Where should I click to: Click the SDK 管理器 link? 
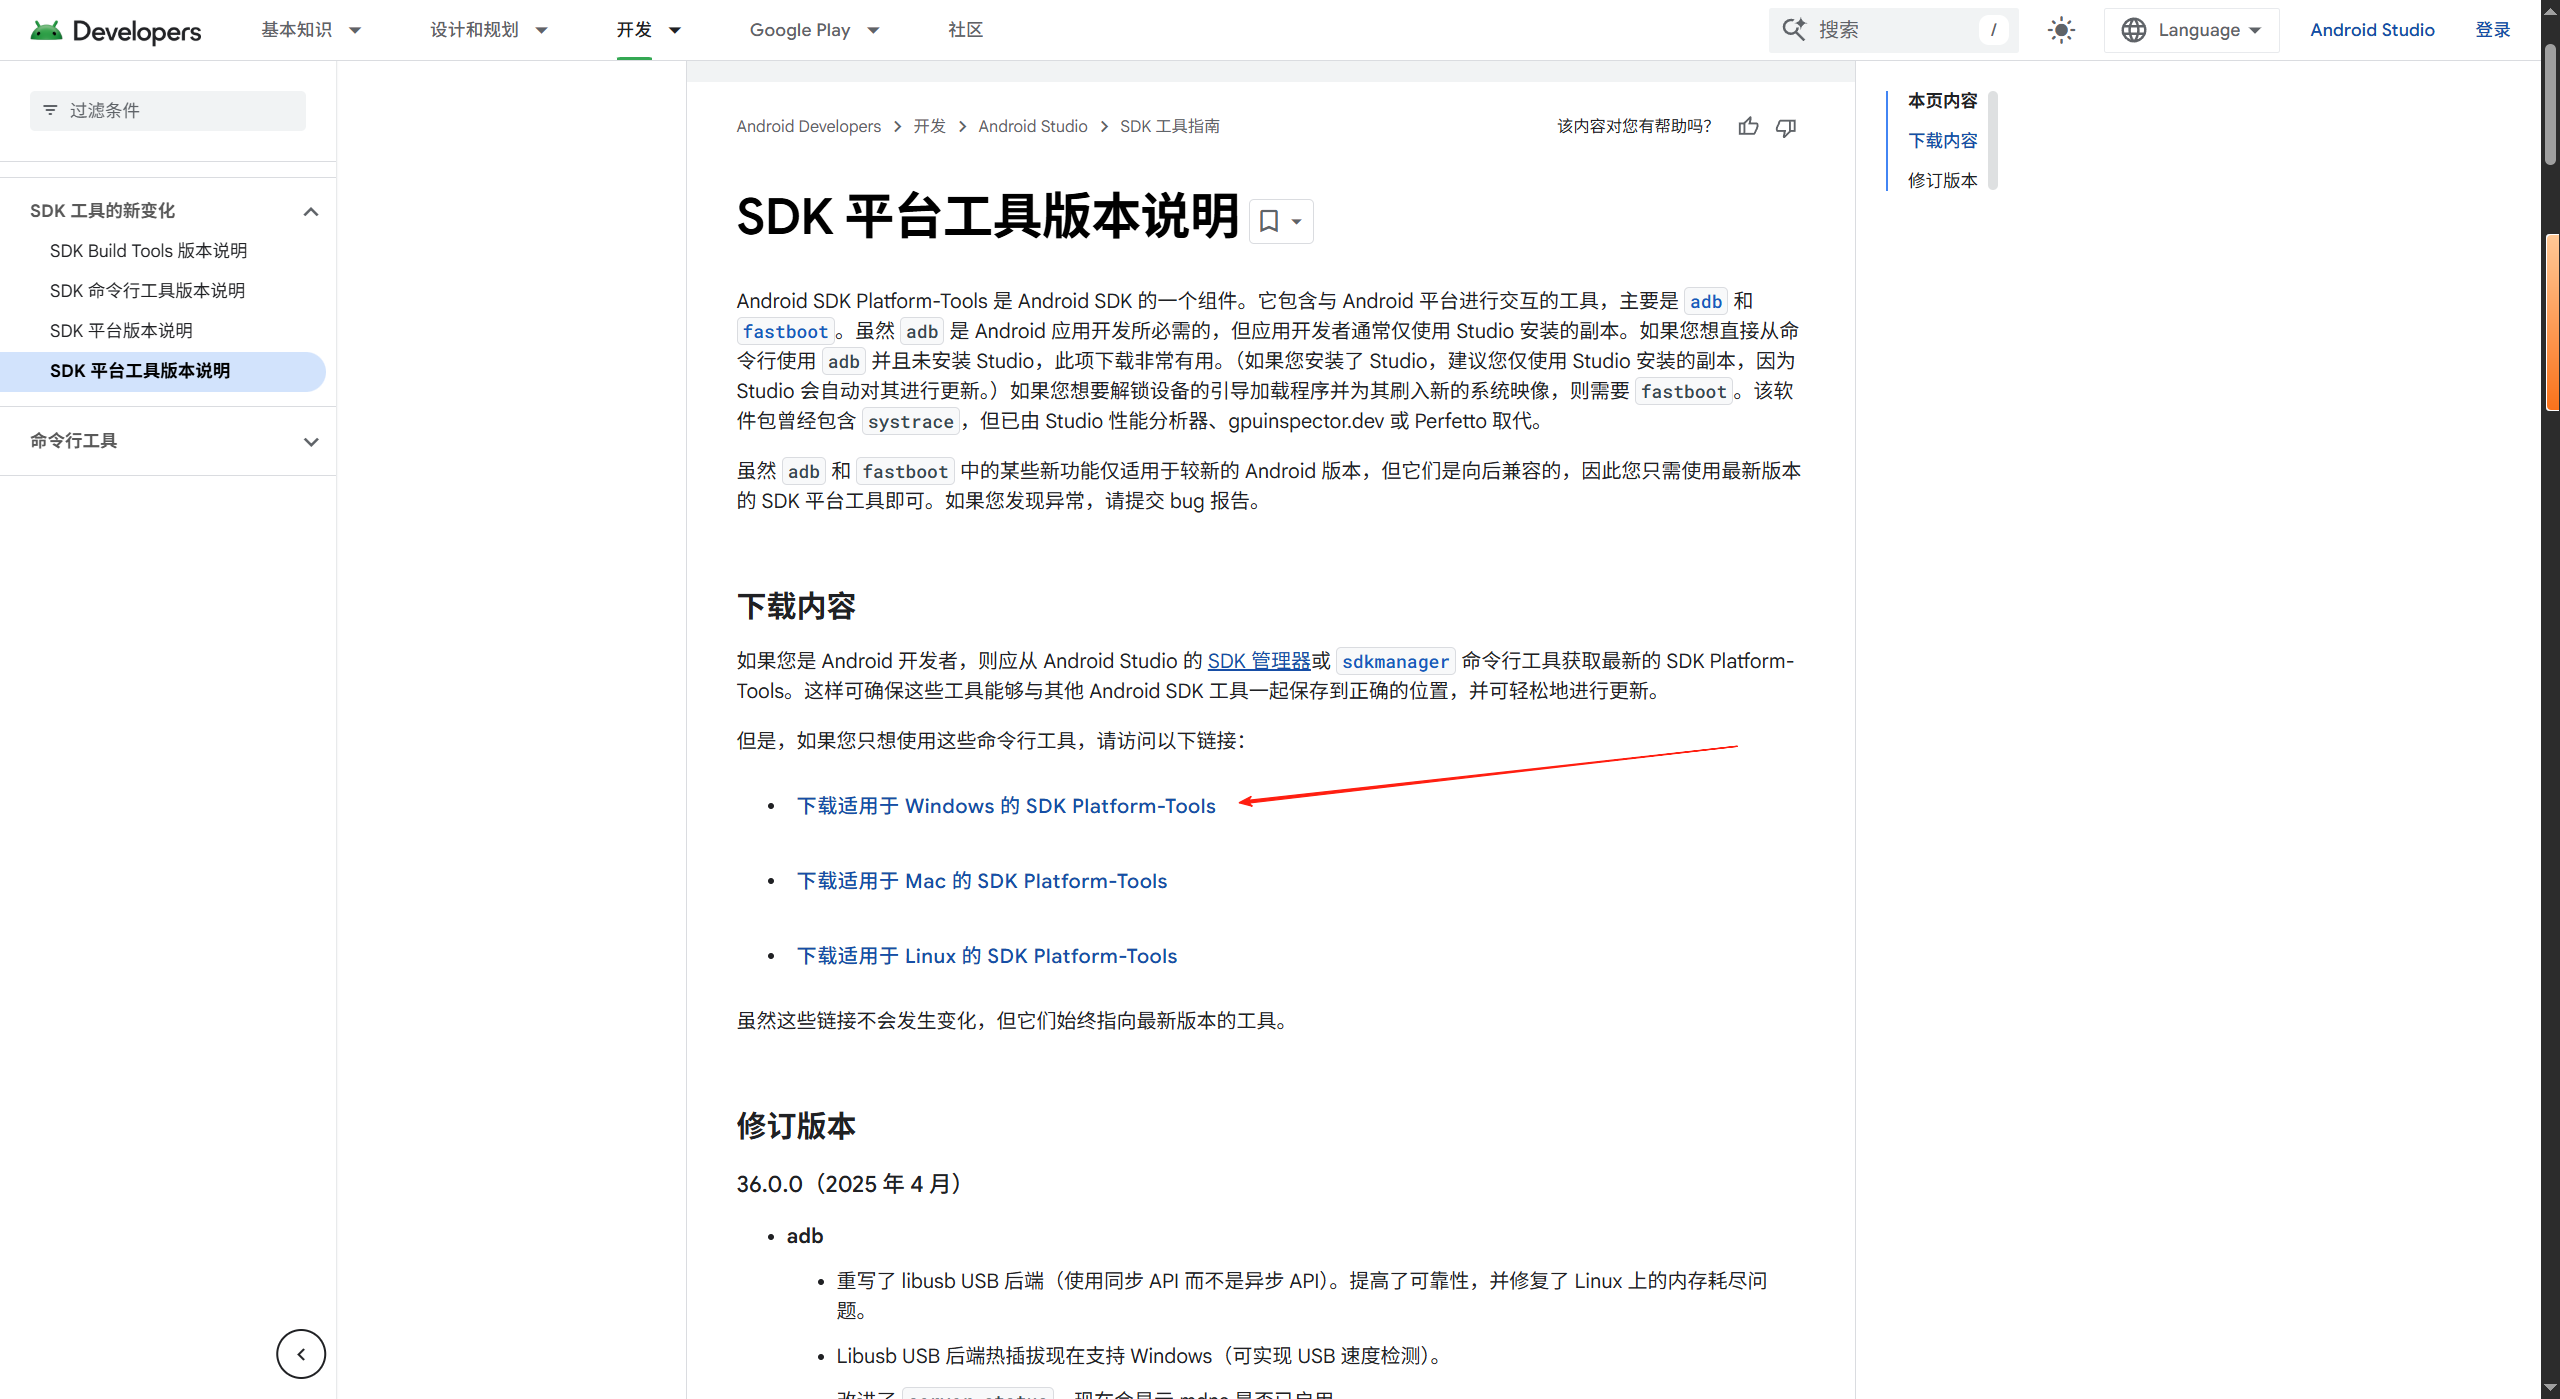point(1259,661)
